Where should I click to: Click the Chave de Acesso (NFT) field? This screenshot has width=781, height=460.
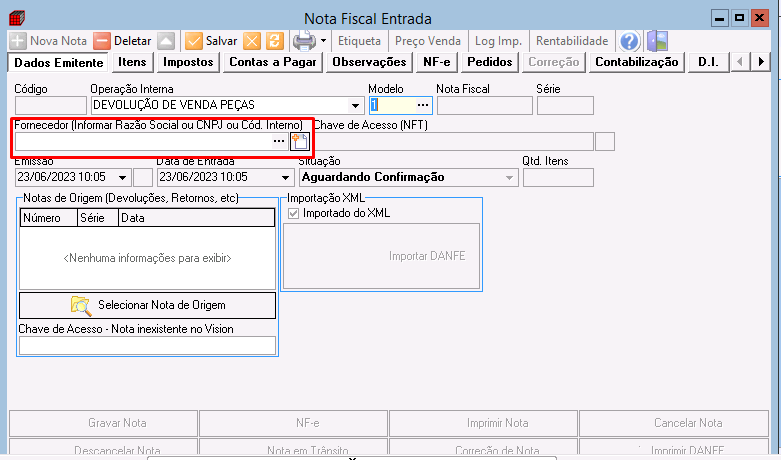[x=453, y=142]
